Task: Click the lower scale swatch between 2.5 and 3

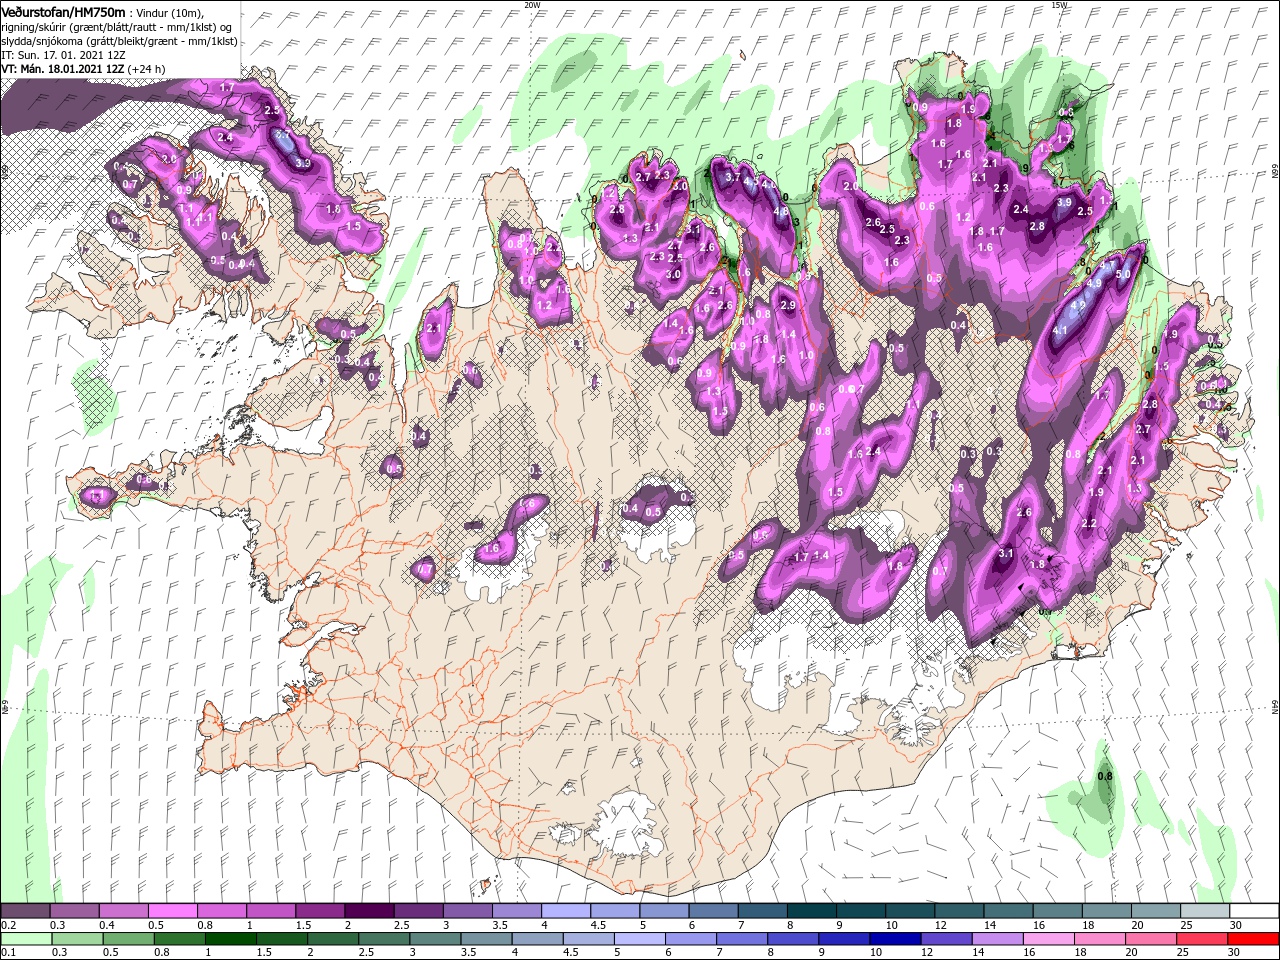Action: pos(384,939)
